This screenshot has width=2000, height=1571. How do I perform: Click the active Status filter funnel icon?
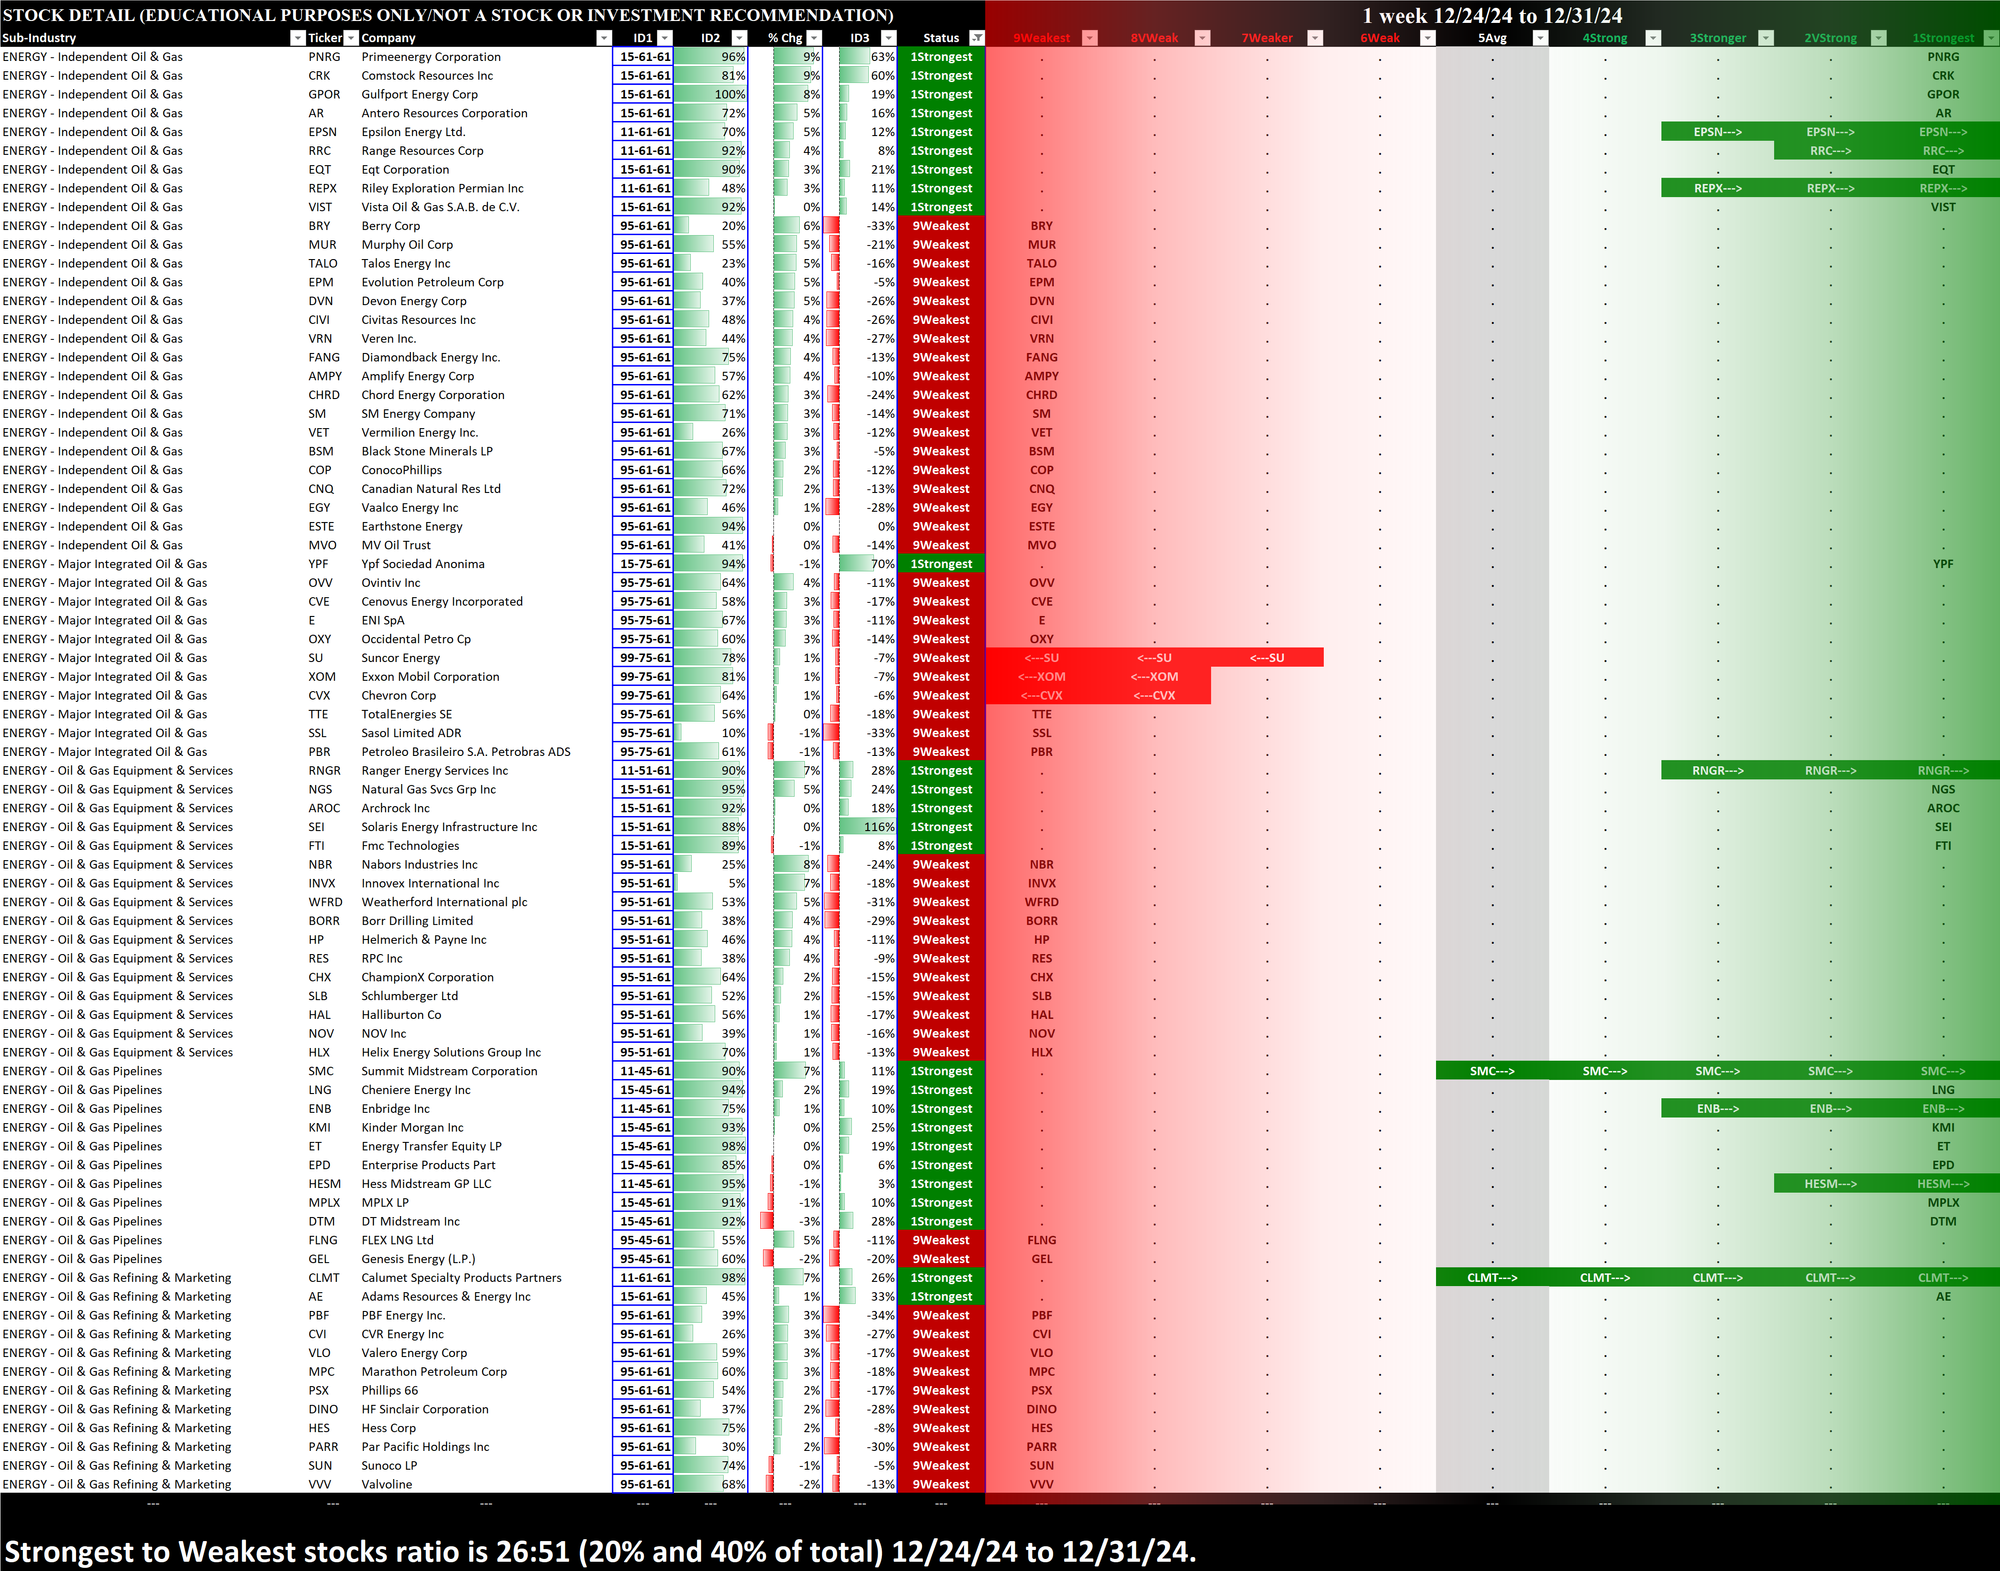coord(977,38)
